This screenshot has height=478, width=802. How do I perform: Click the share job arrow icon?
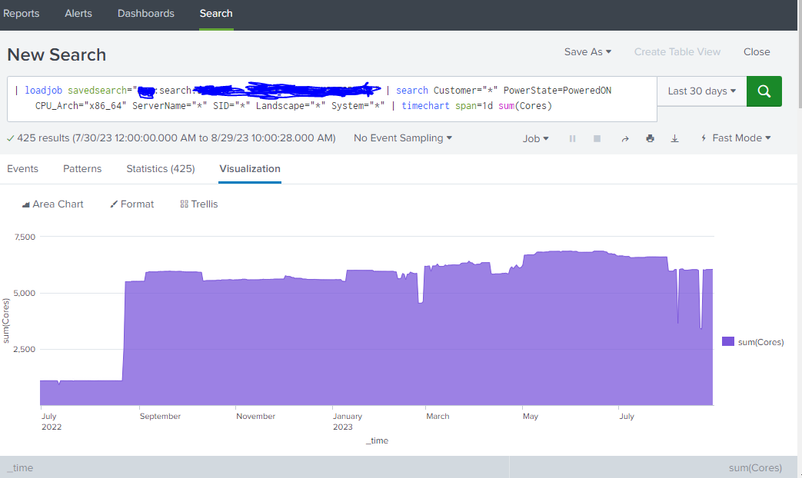coord(625,138)
